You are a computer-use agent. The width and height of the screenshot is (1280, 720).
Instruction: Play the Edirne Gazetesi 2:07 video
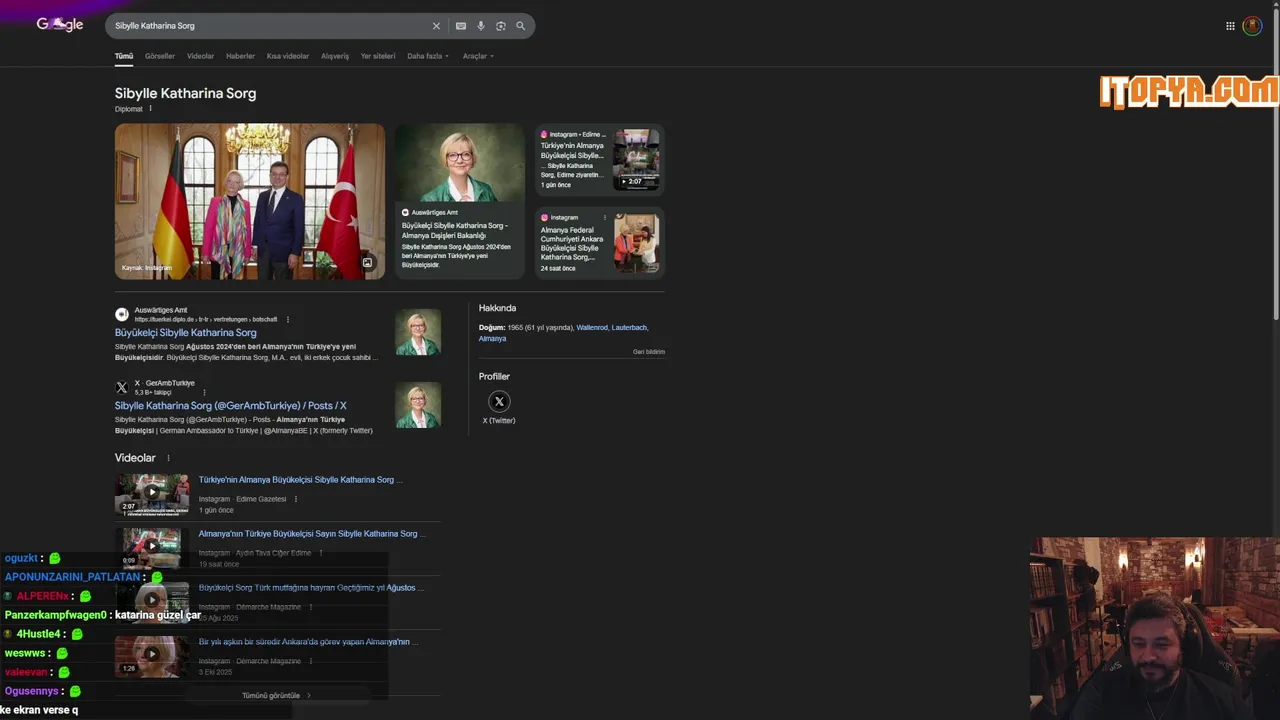tap(152, 492)
